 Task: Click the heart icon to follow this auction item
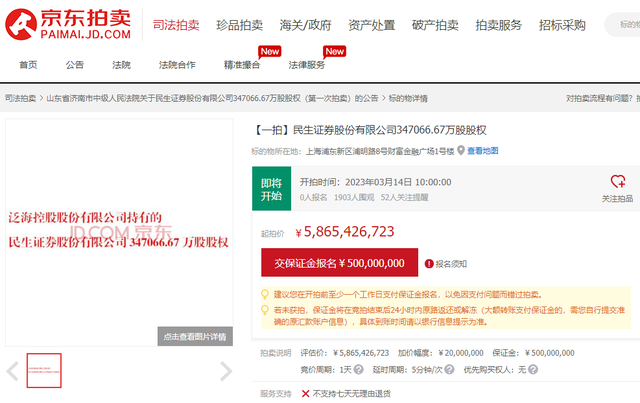click(x=618, y=181)
